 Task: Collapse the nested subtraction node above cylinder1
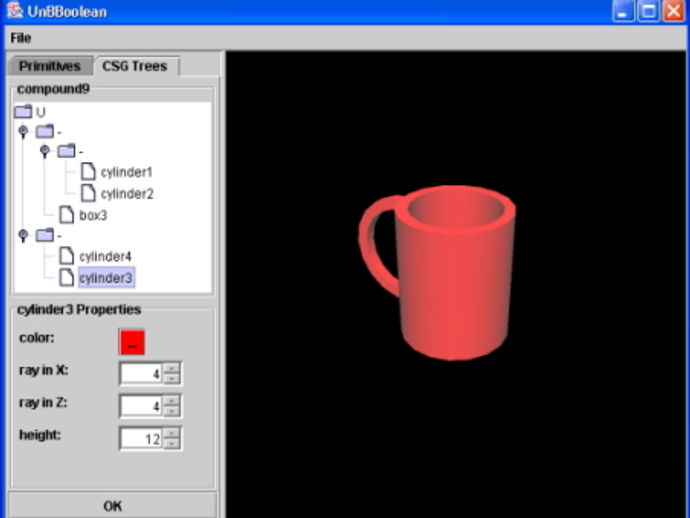pyautogui.click(x=44, y=151)
